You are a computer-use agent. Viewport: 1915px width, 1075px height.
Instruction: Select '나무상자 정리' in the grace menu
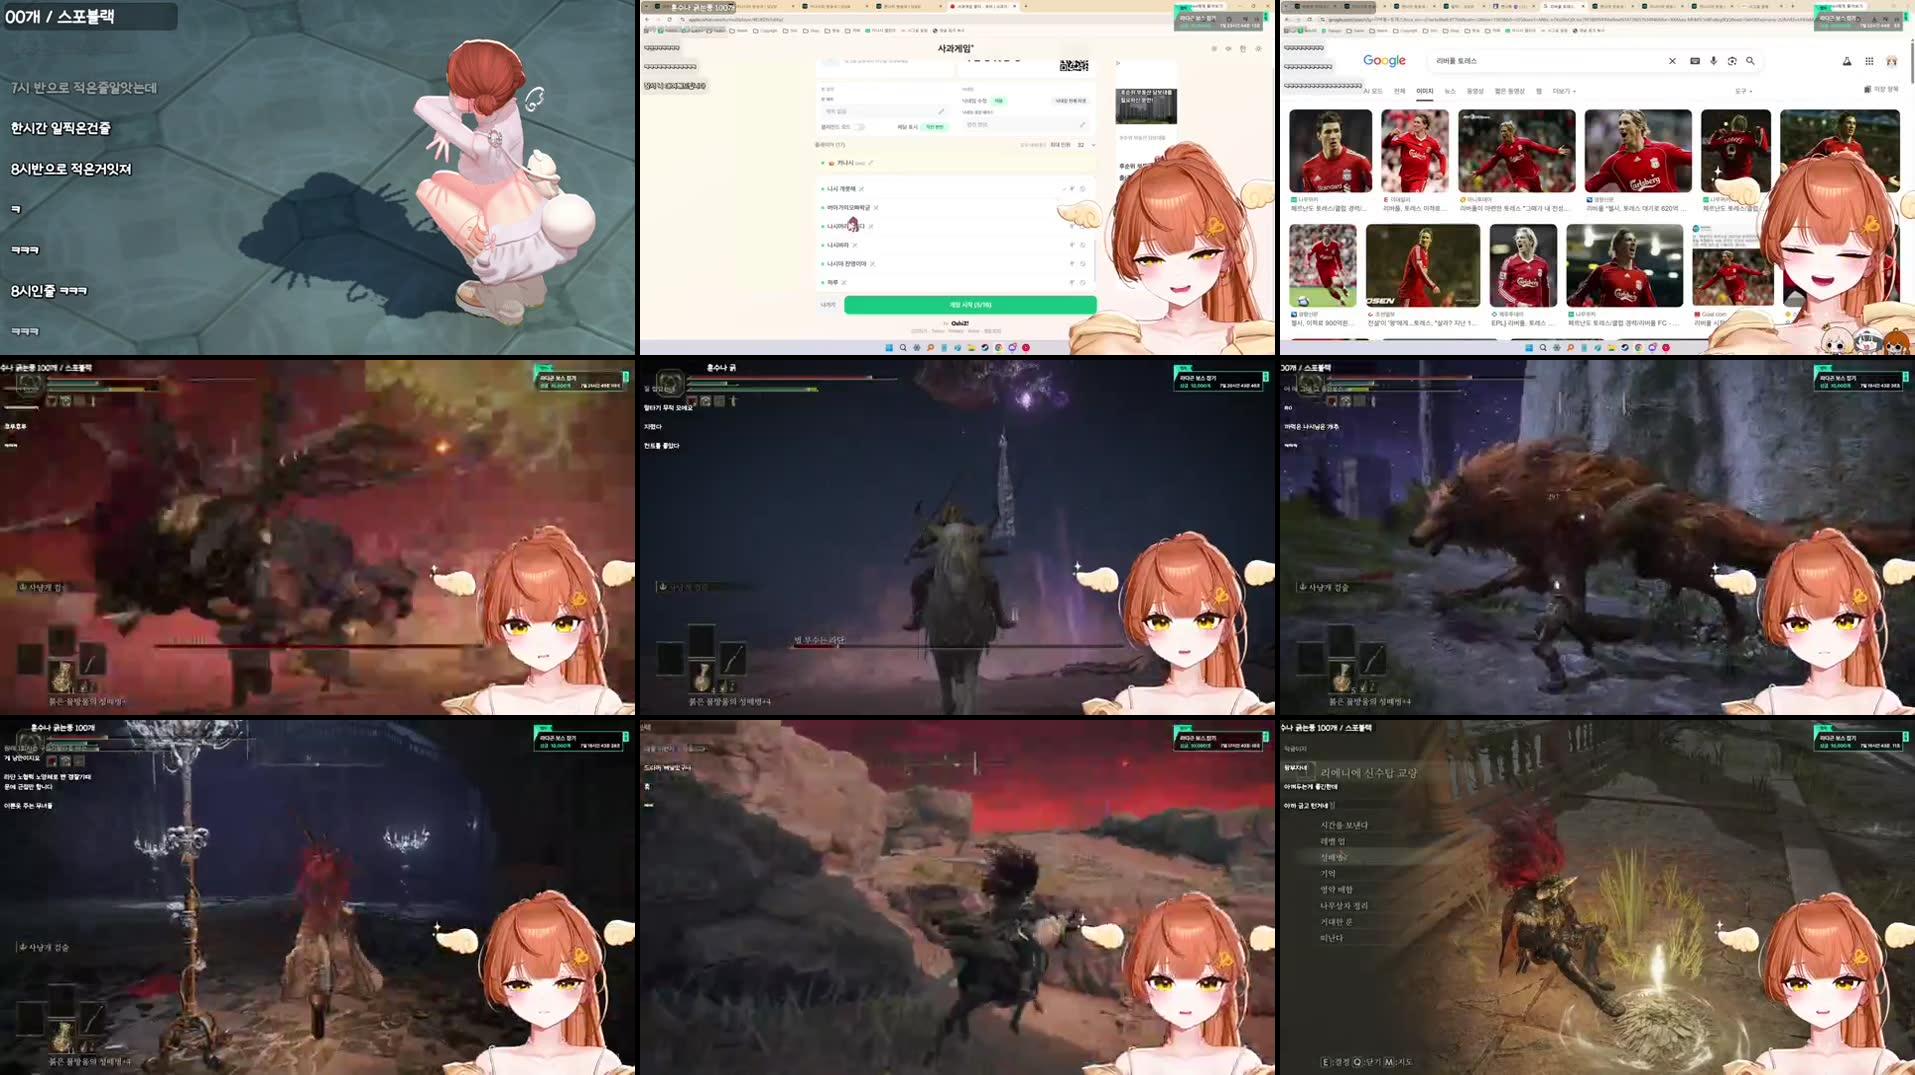(1344, 906)
